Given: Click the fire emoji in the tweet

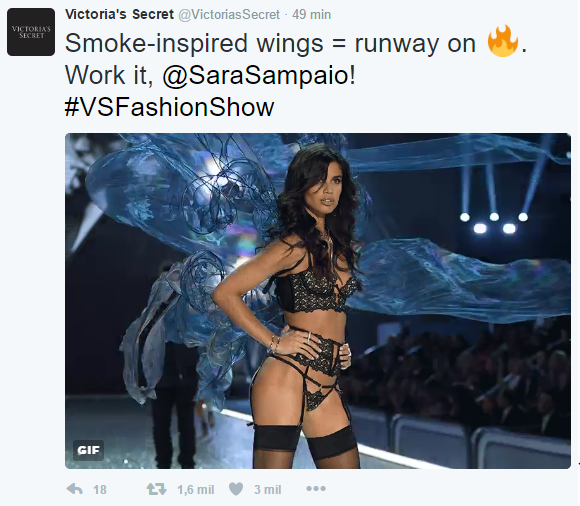Looking at the screenshot, I should (x=502, y=42).
